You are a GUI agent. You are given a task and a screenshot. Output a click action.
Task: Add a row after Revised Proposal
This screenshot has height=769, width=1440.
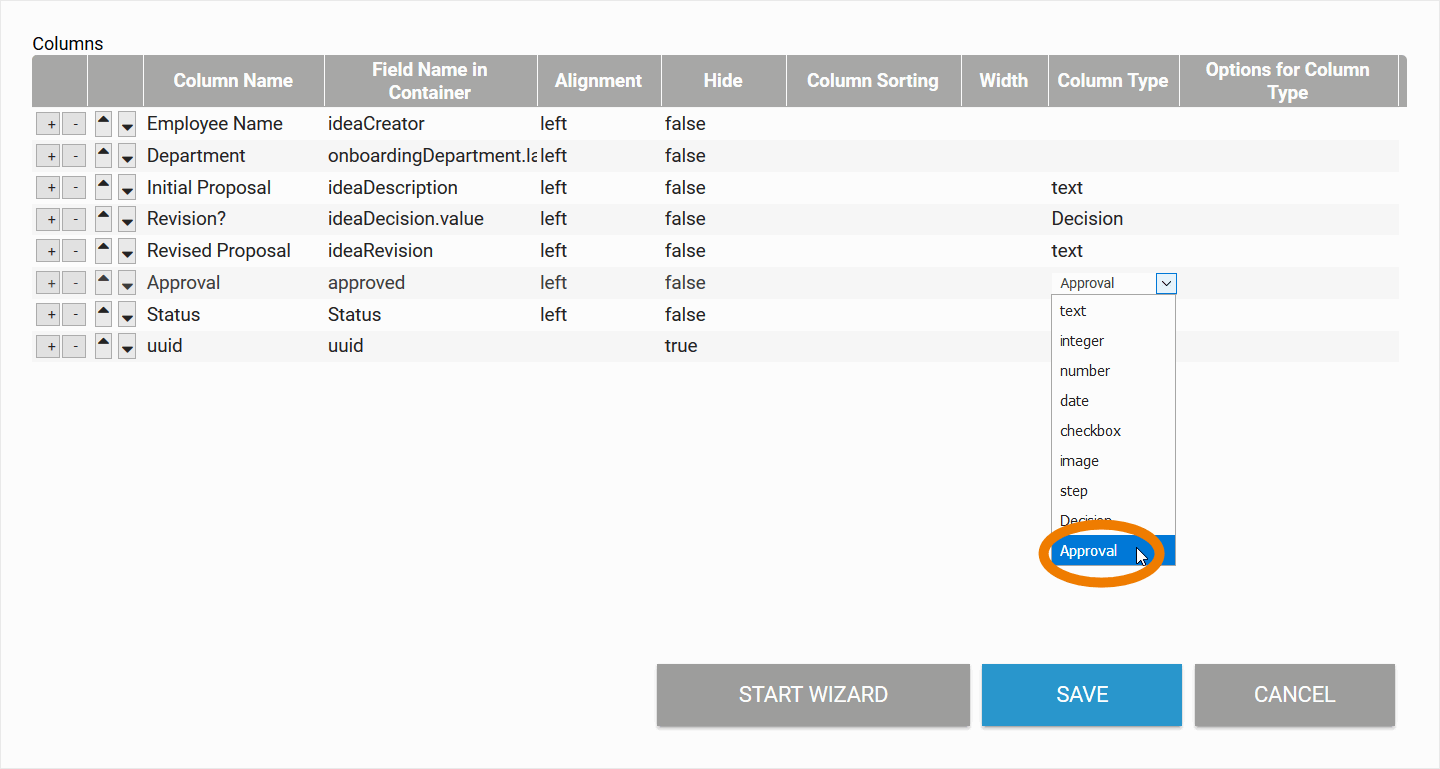(x=48, y=251)
